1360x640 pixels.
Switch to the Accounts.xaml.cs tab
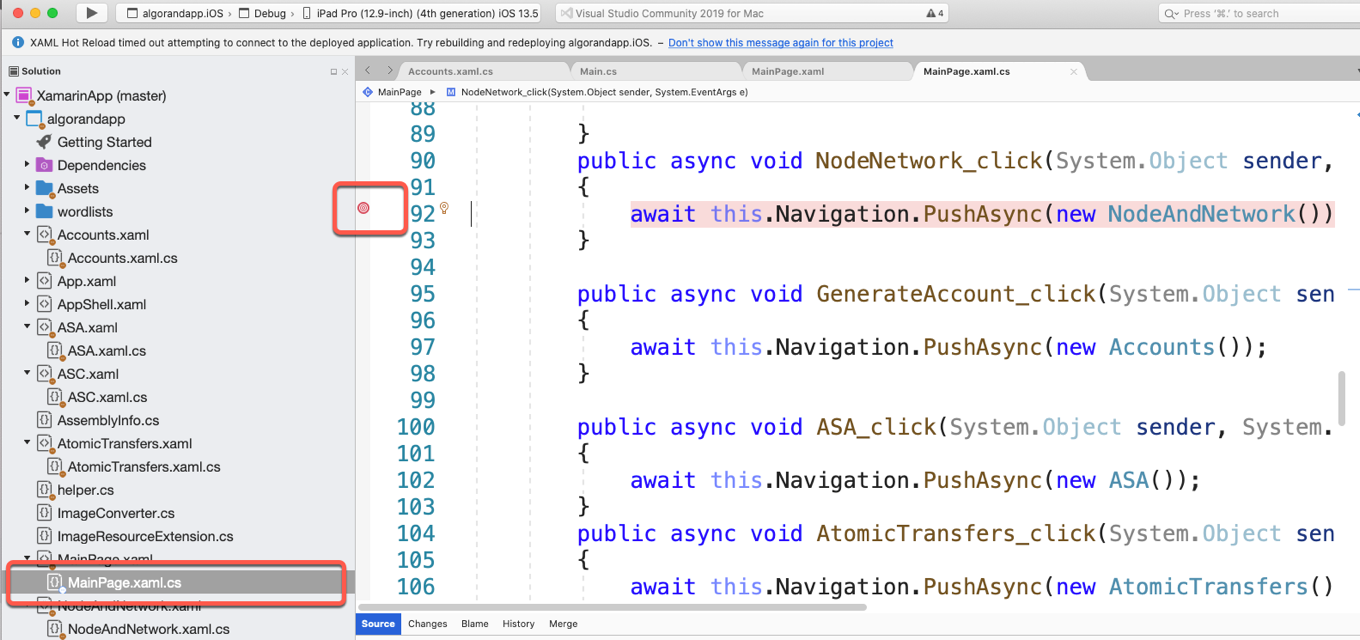point(450,72)
